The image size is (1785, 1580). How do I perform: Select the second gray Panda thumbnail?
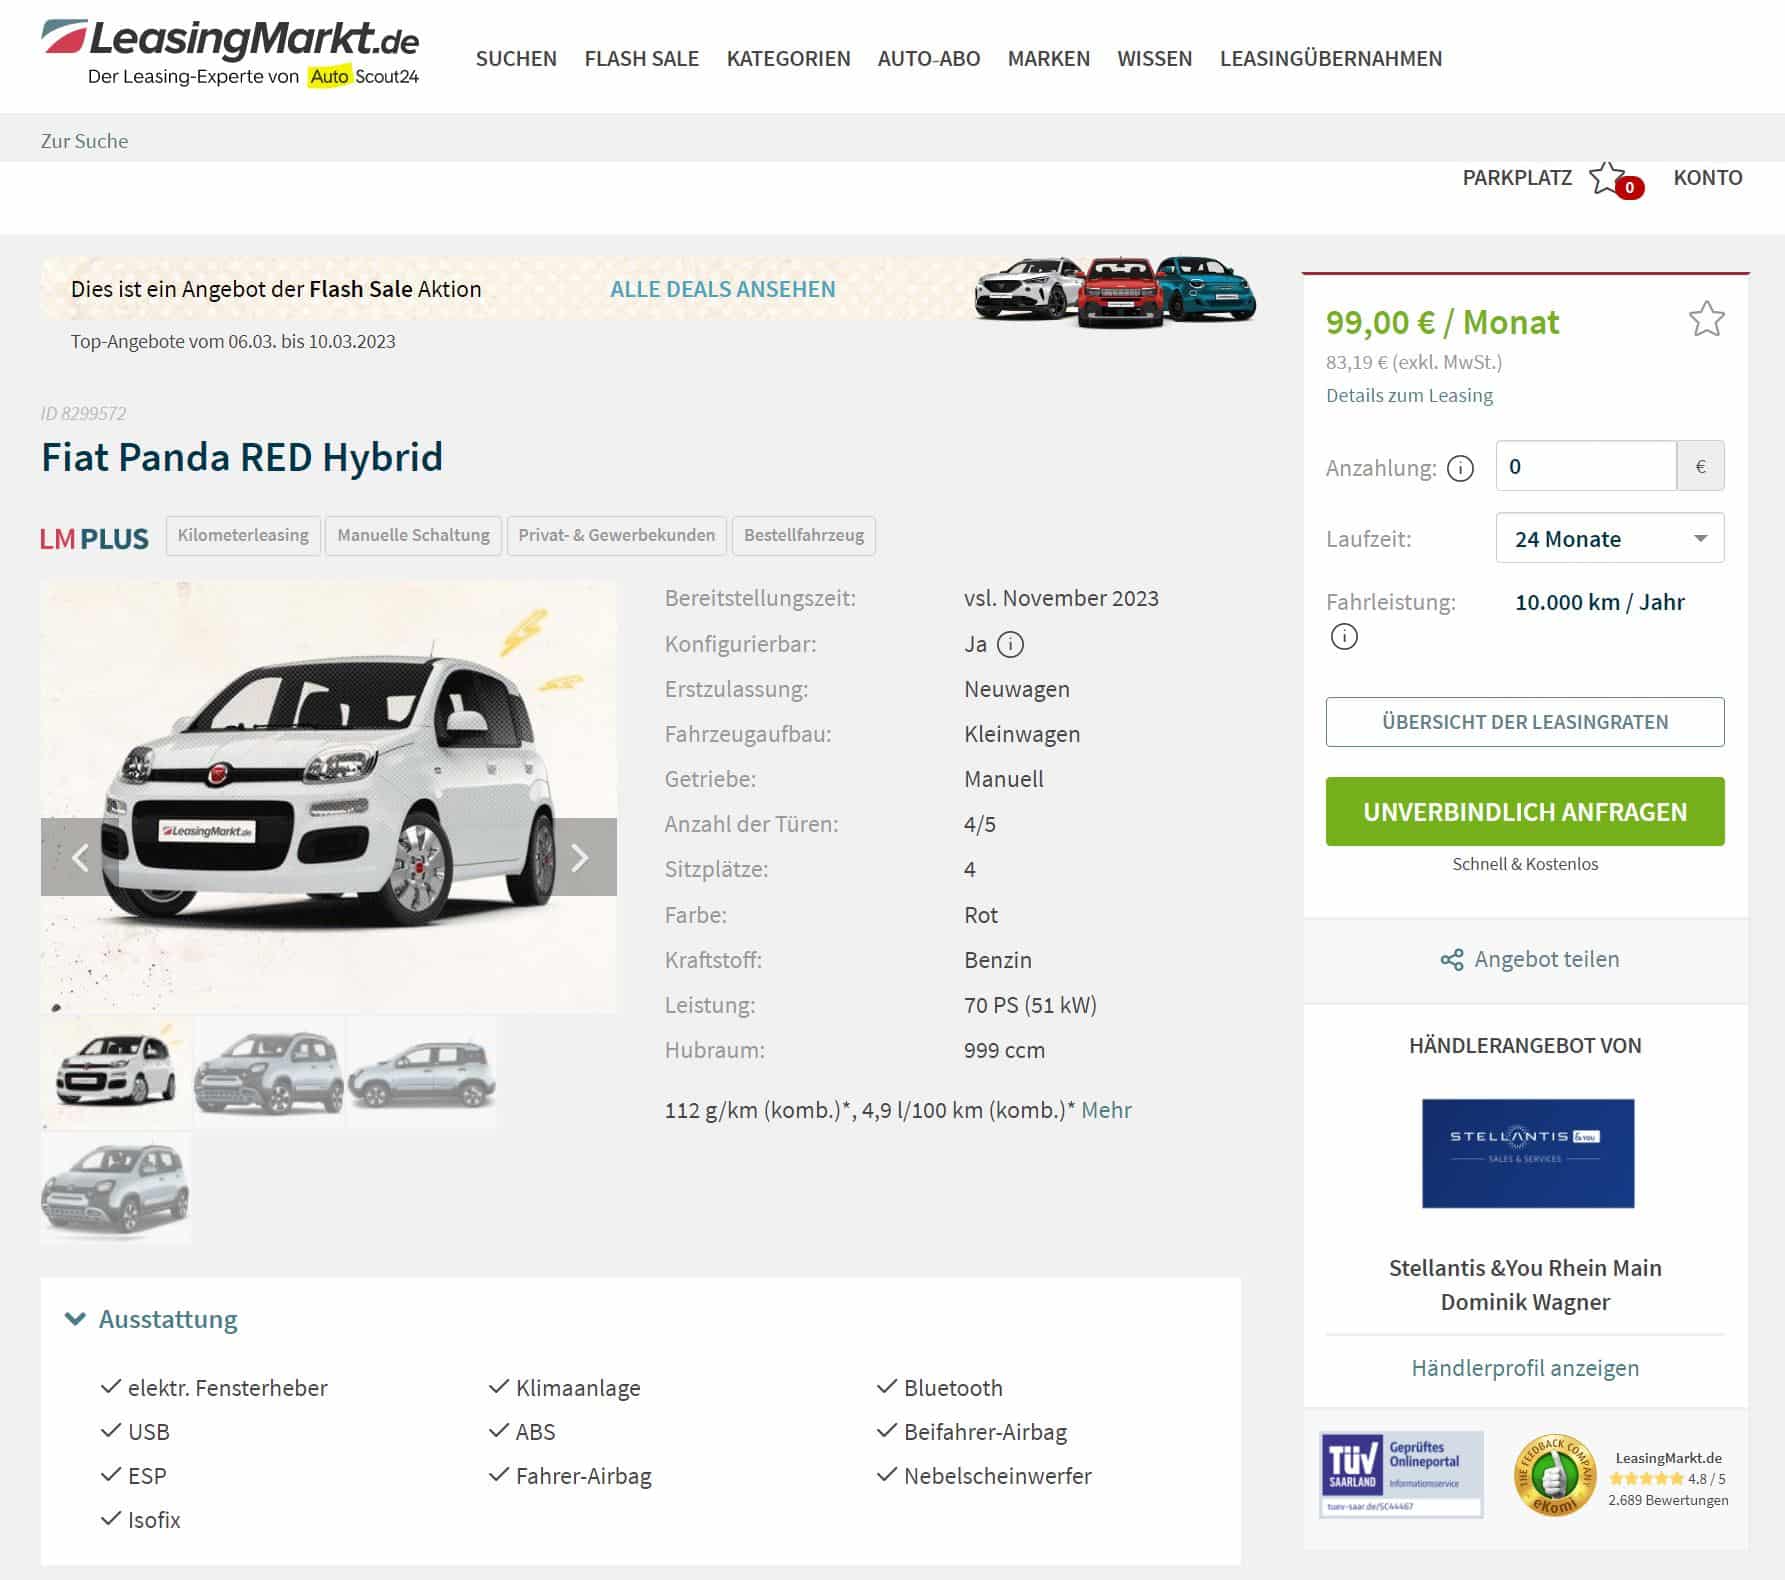(269, 1072)
